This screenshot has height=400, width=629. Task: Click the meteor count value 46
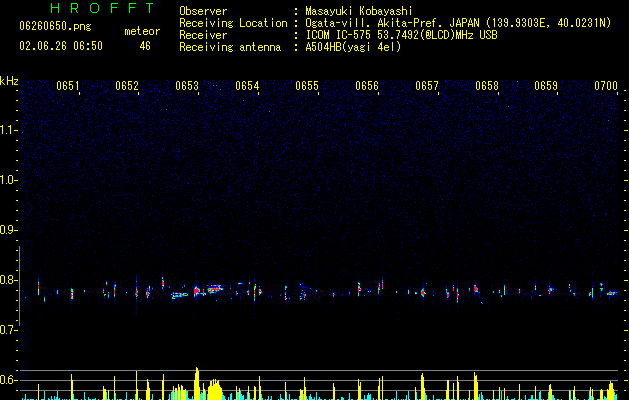[x=145, y=46]
